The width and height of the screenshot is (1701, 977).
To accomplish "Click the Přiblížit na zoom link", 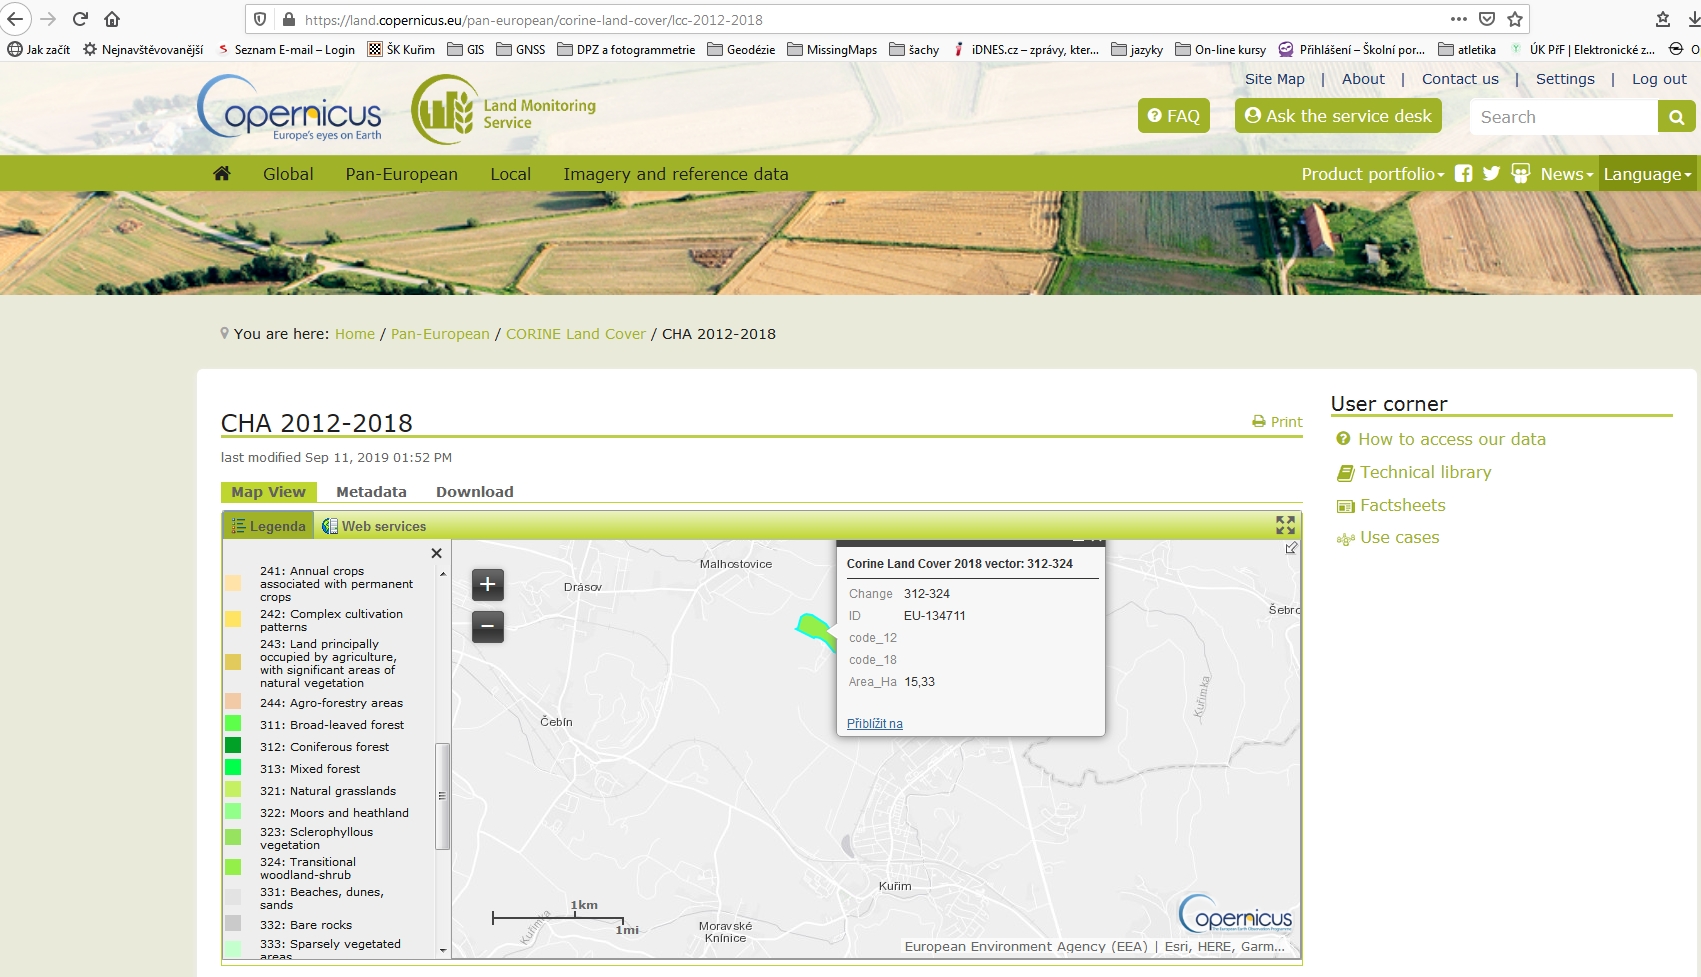I will click(874, 723).
